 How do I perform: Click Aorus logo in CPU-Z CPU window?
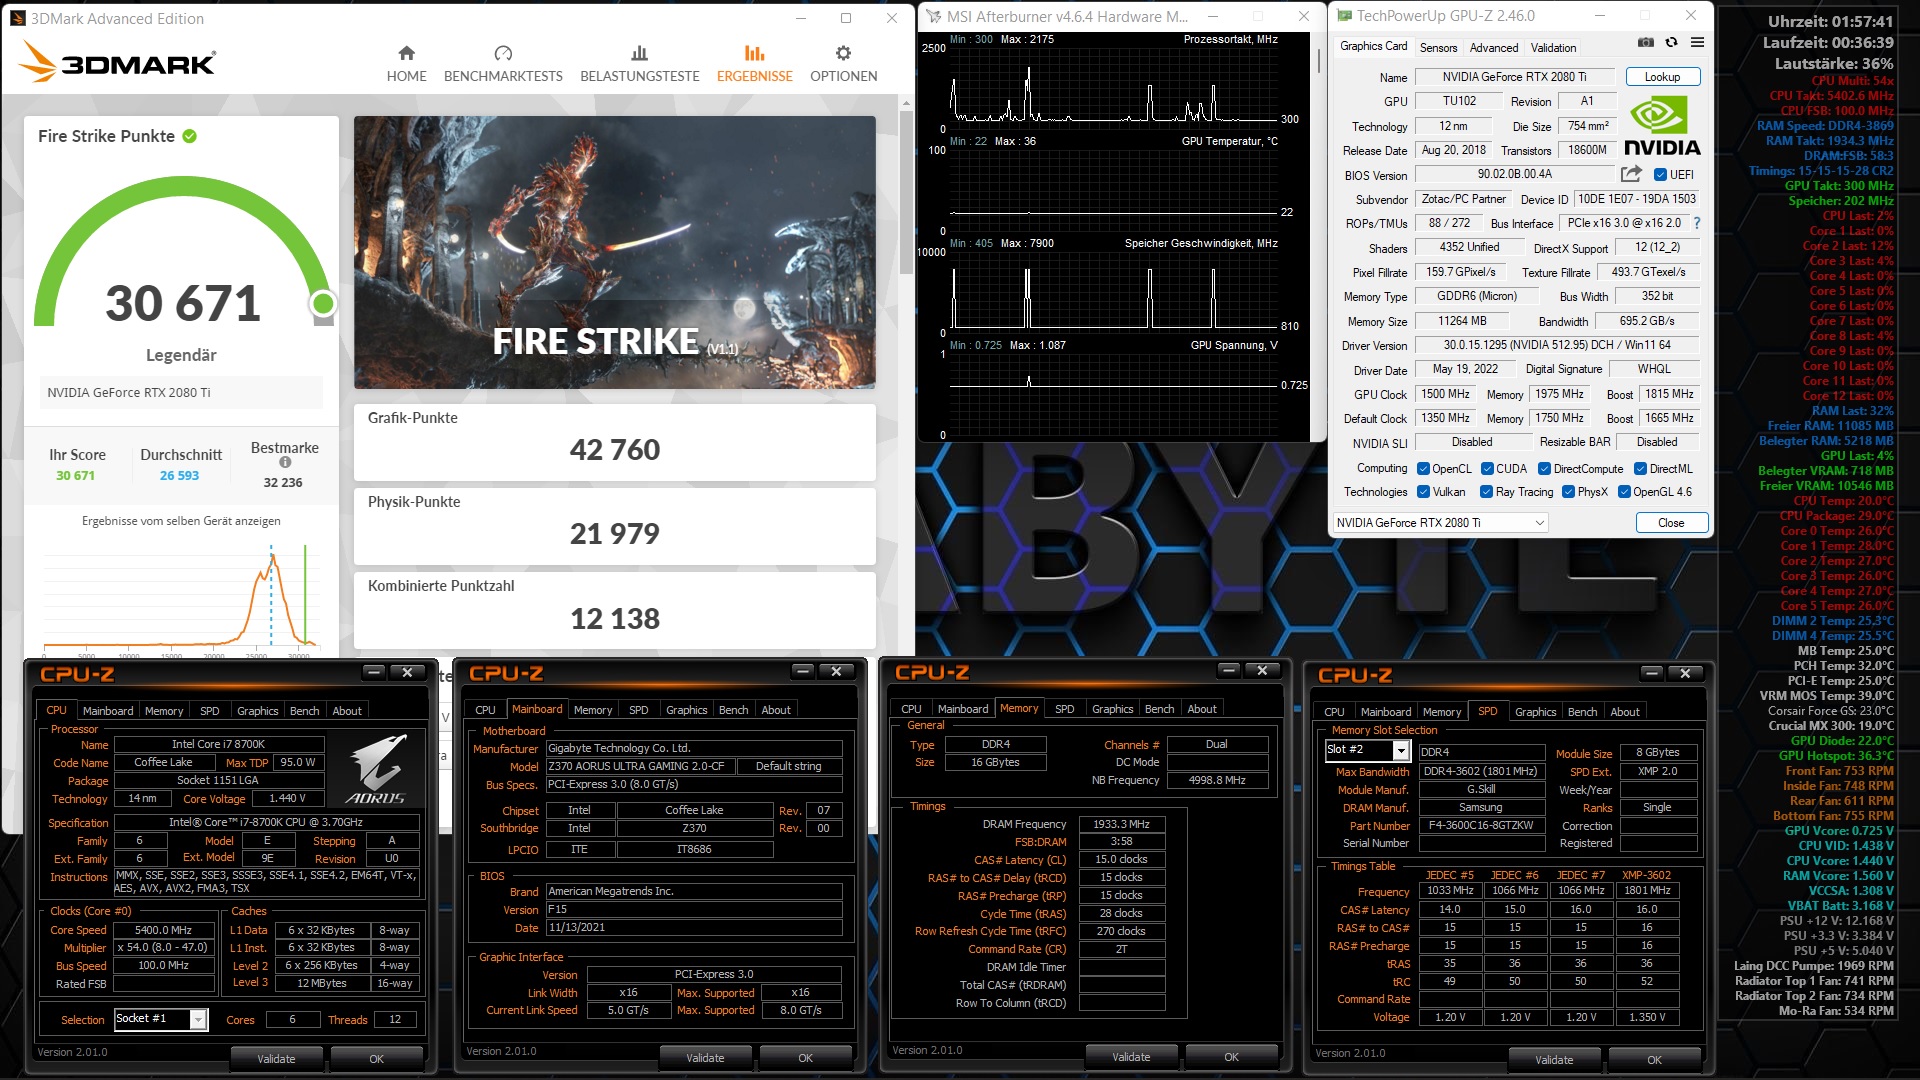377,770
